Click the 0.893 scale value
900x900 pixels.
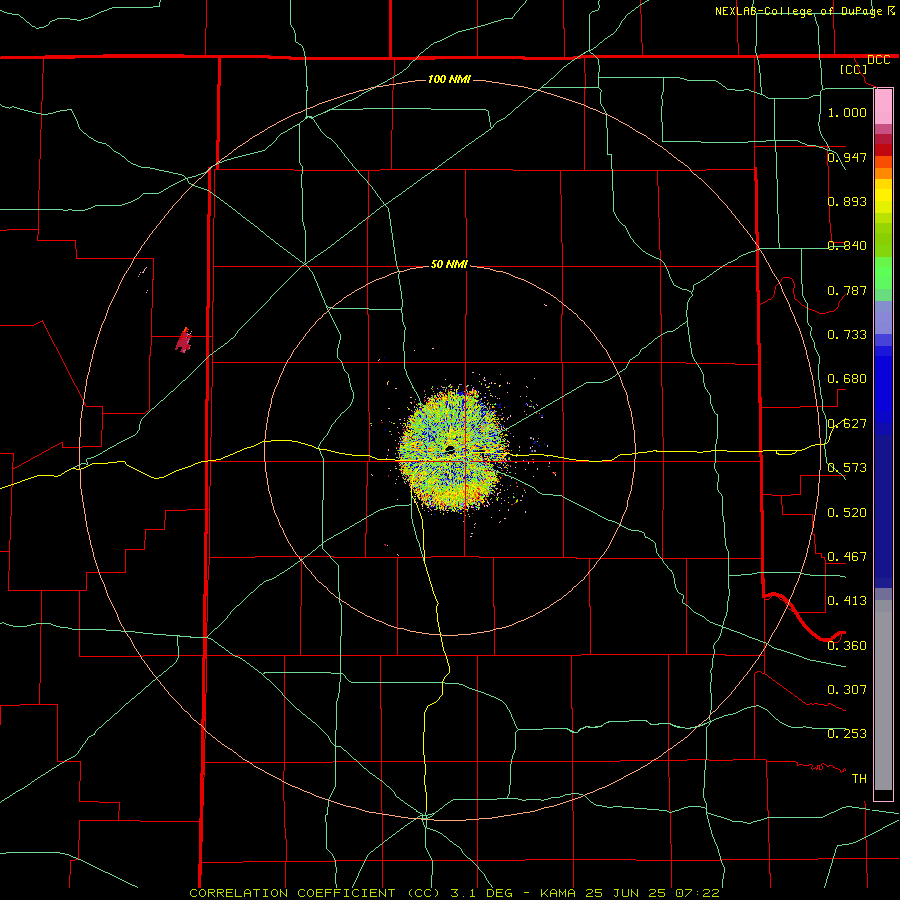point(847,201)
